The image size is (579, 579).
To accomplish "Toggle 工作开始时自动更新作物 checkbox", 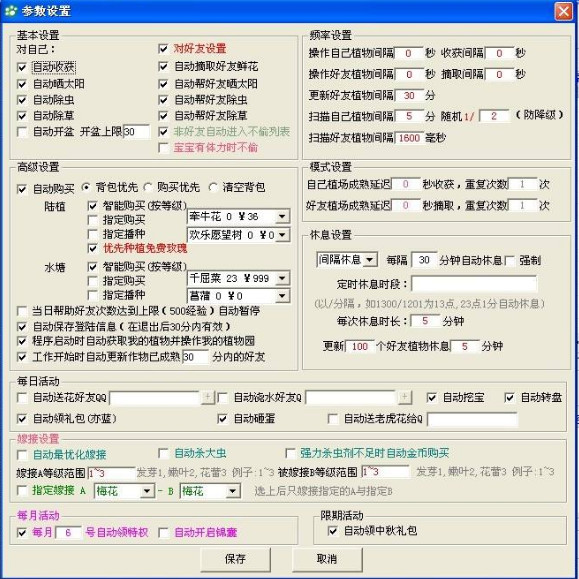I will click(x=22, y=357).
